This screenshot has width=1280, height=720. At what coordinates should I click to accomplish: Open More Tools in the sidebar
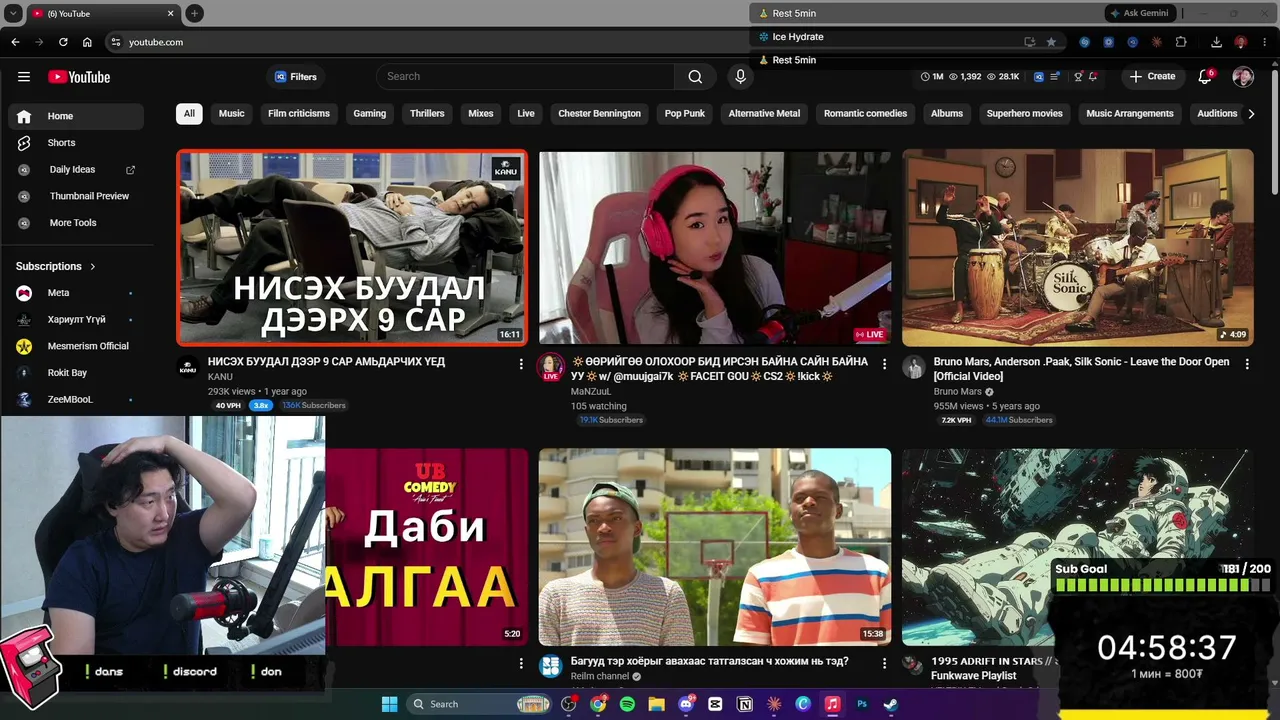pyautogui.click(x=76, y=223)
